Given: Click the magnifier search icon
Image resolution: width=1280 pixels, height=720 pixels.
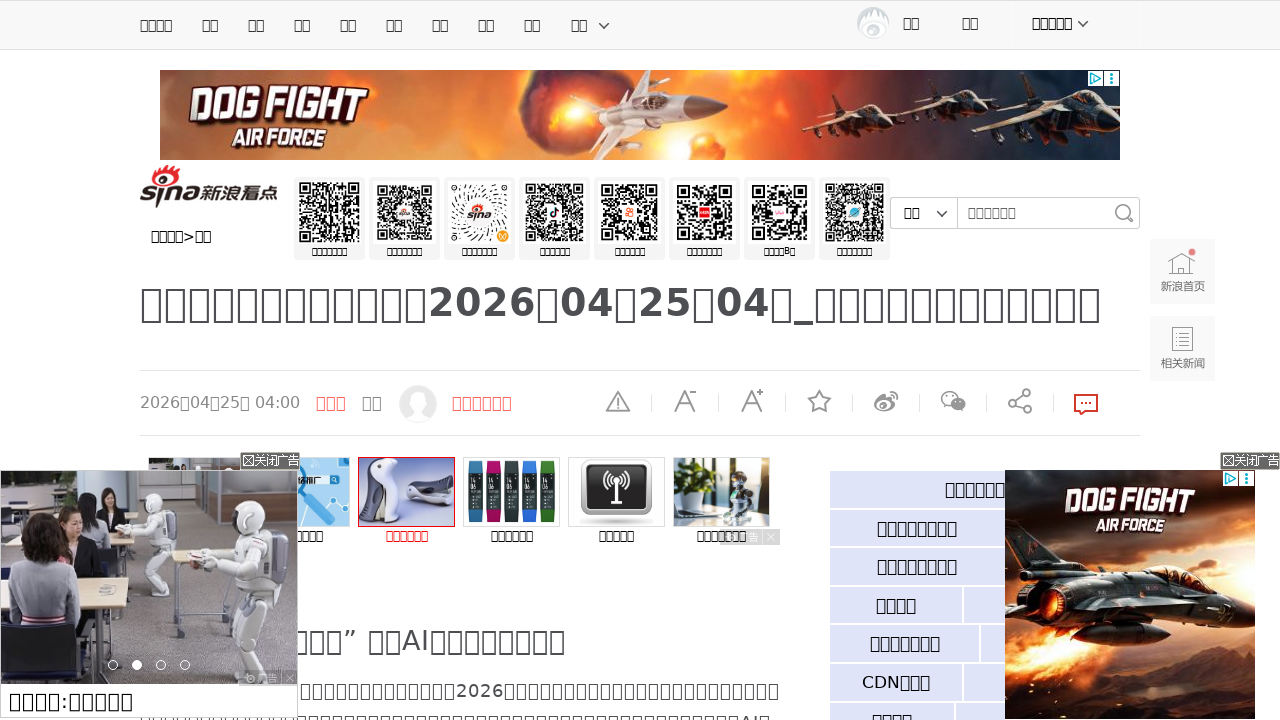Looking at the screenshot, I should 1124,213.
